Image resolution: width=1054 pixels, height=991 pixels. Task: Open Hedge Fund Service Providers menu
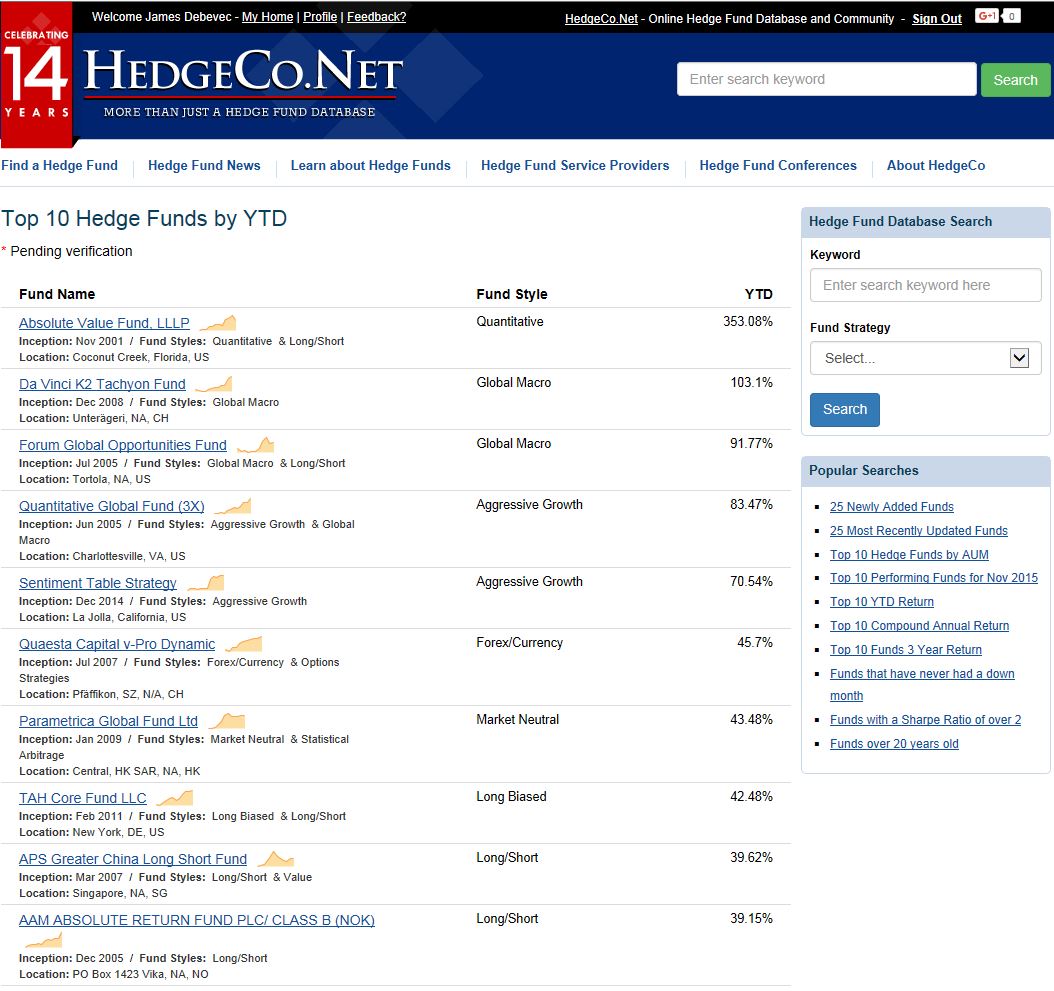coord(575,165)
